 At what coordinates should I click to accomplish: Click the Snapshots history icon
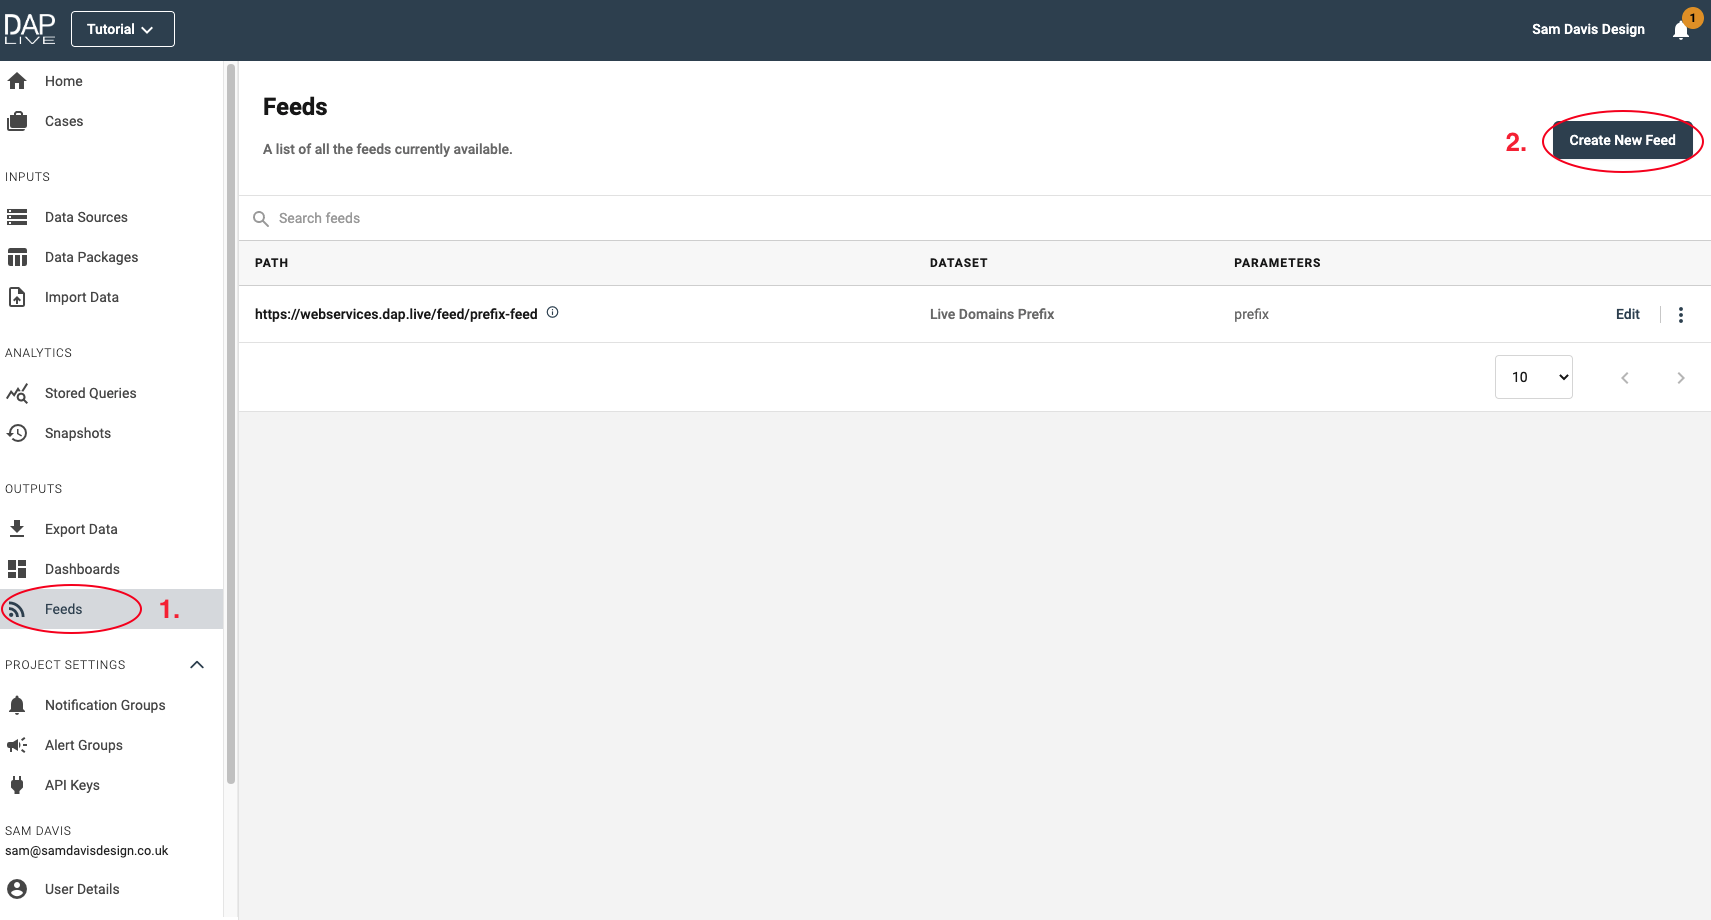pyautogui.click(x=17, y=433)
